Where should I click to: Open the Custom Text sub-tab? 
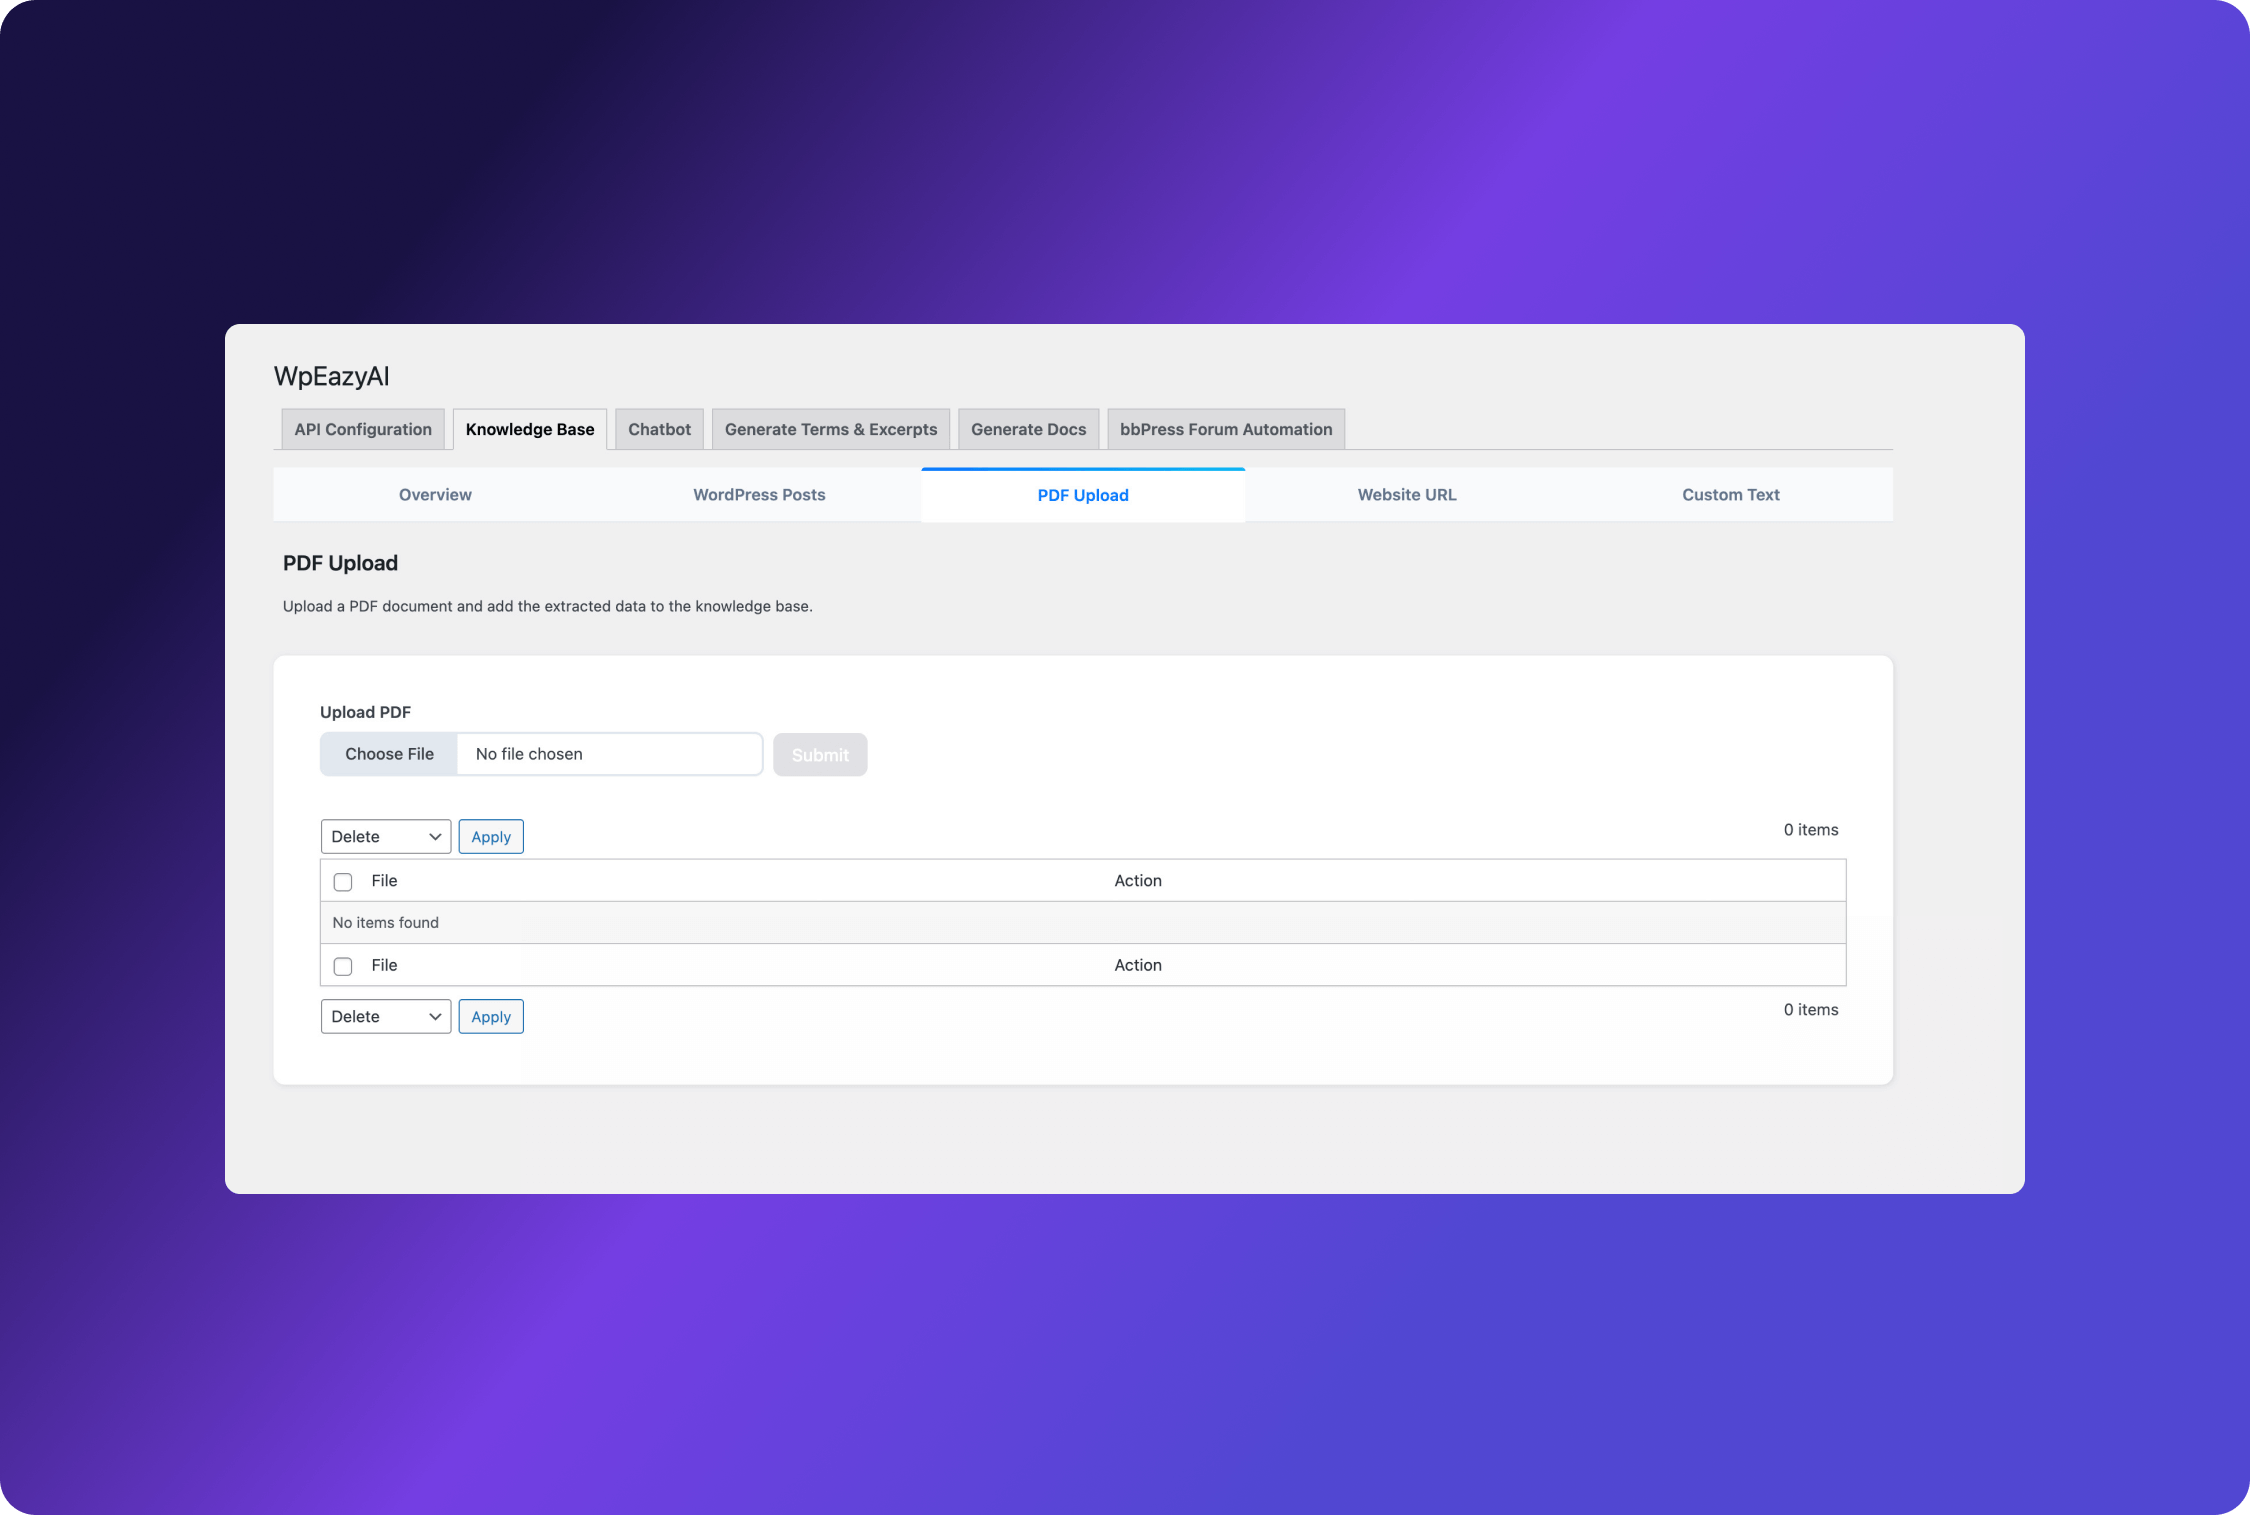(1730, 495)
